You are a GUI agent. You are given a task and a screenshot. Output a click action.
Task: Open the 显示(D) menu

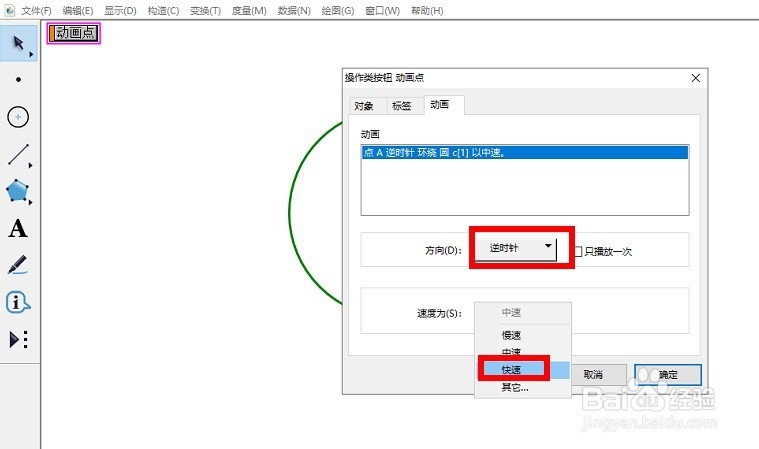click(121, 10)
